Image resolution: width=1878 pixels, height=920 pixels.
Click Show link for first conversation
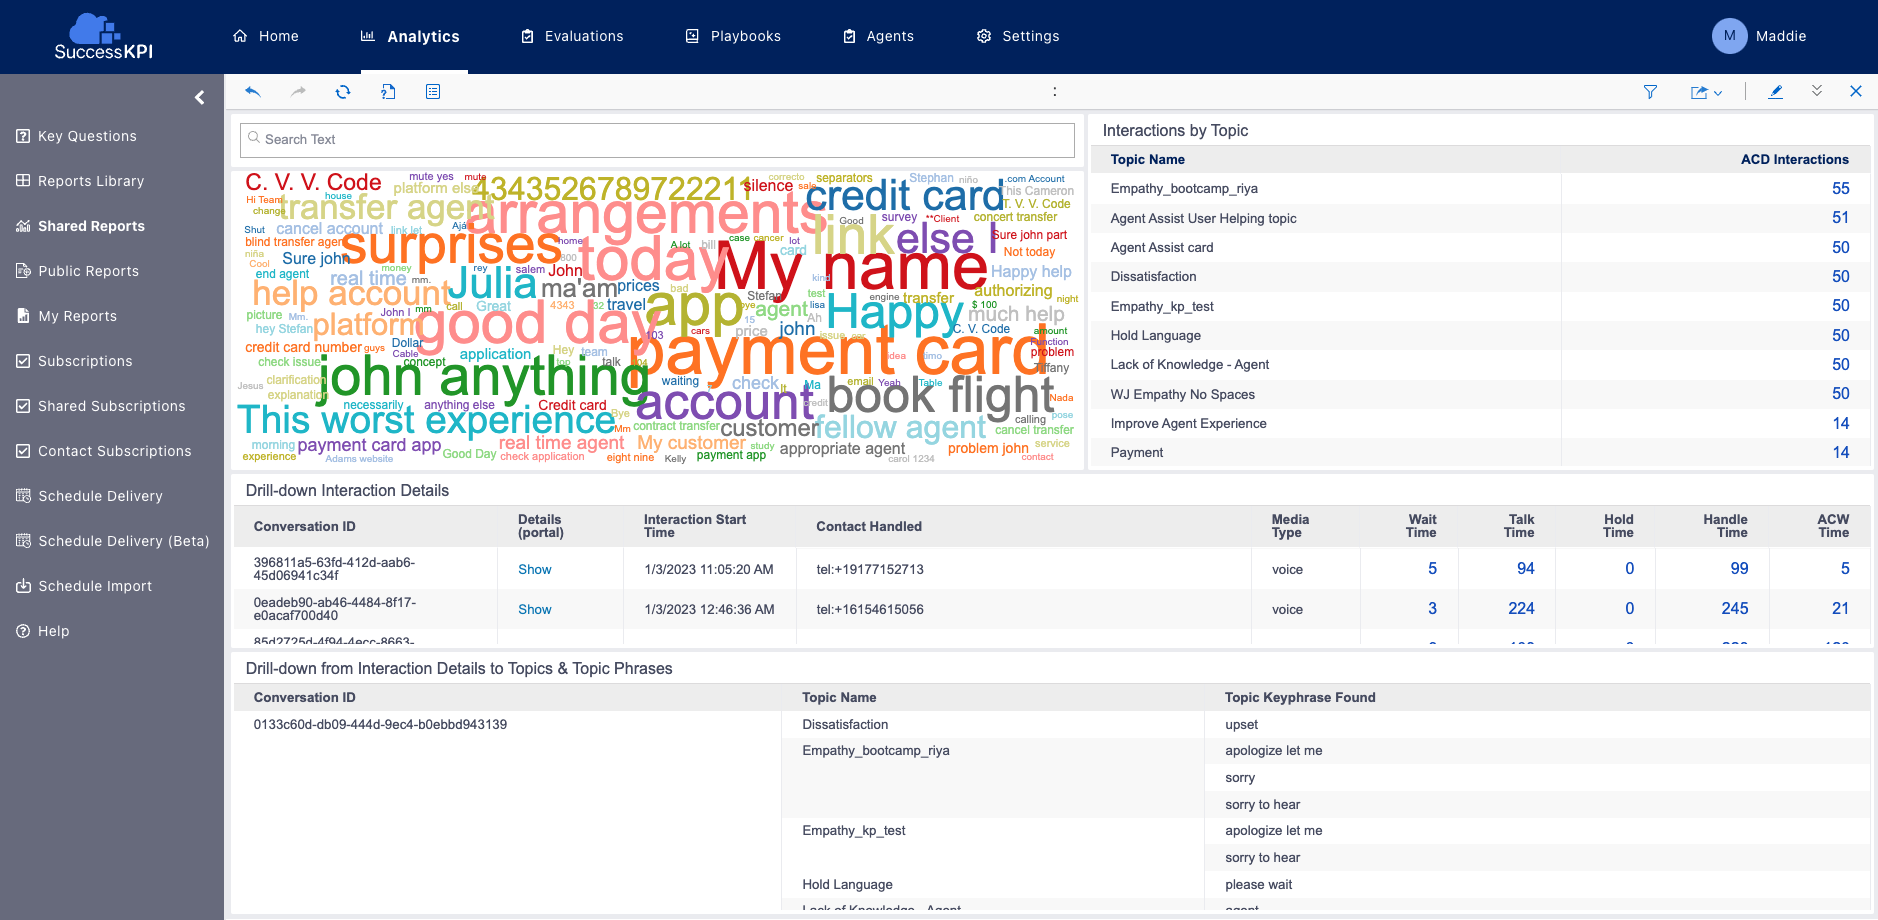(534, 569)
